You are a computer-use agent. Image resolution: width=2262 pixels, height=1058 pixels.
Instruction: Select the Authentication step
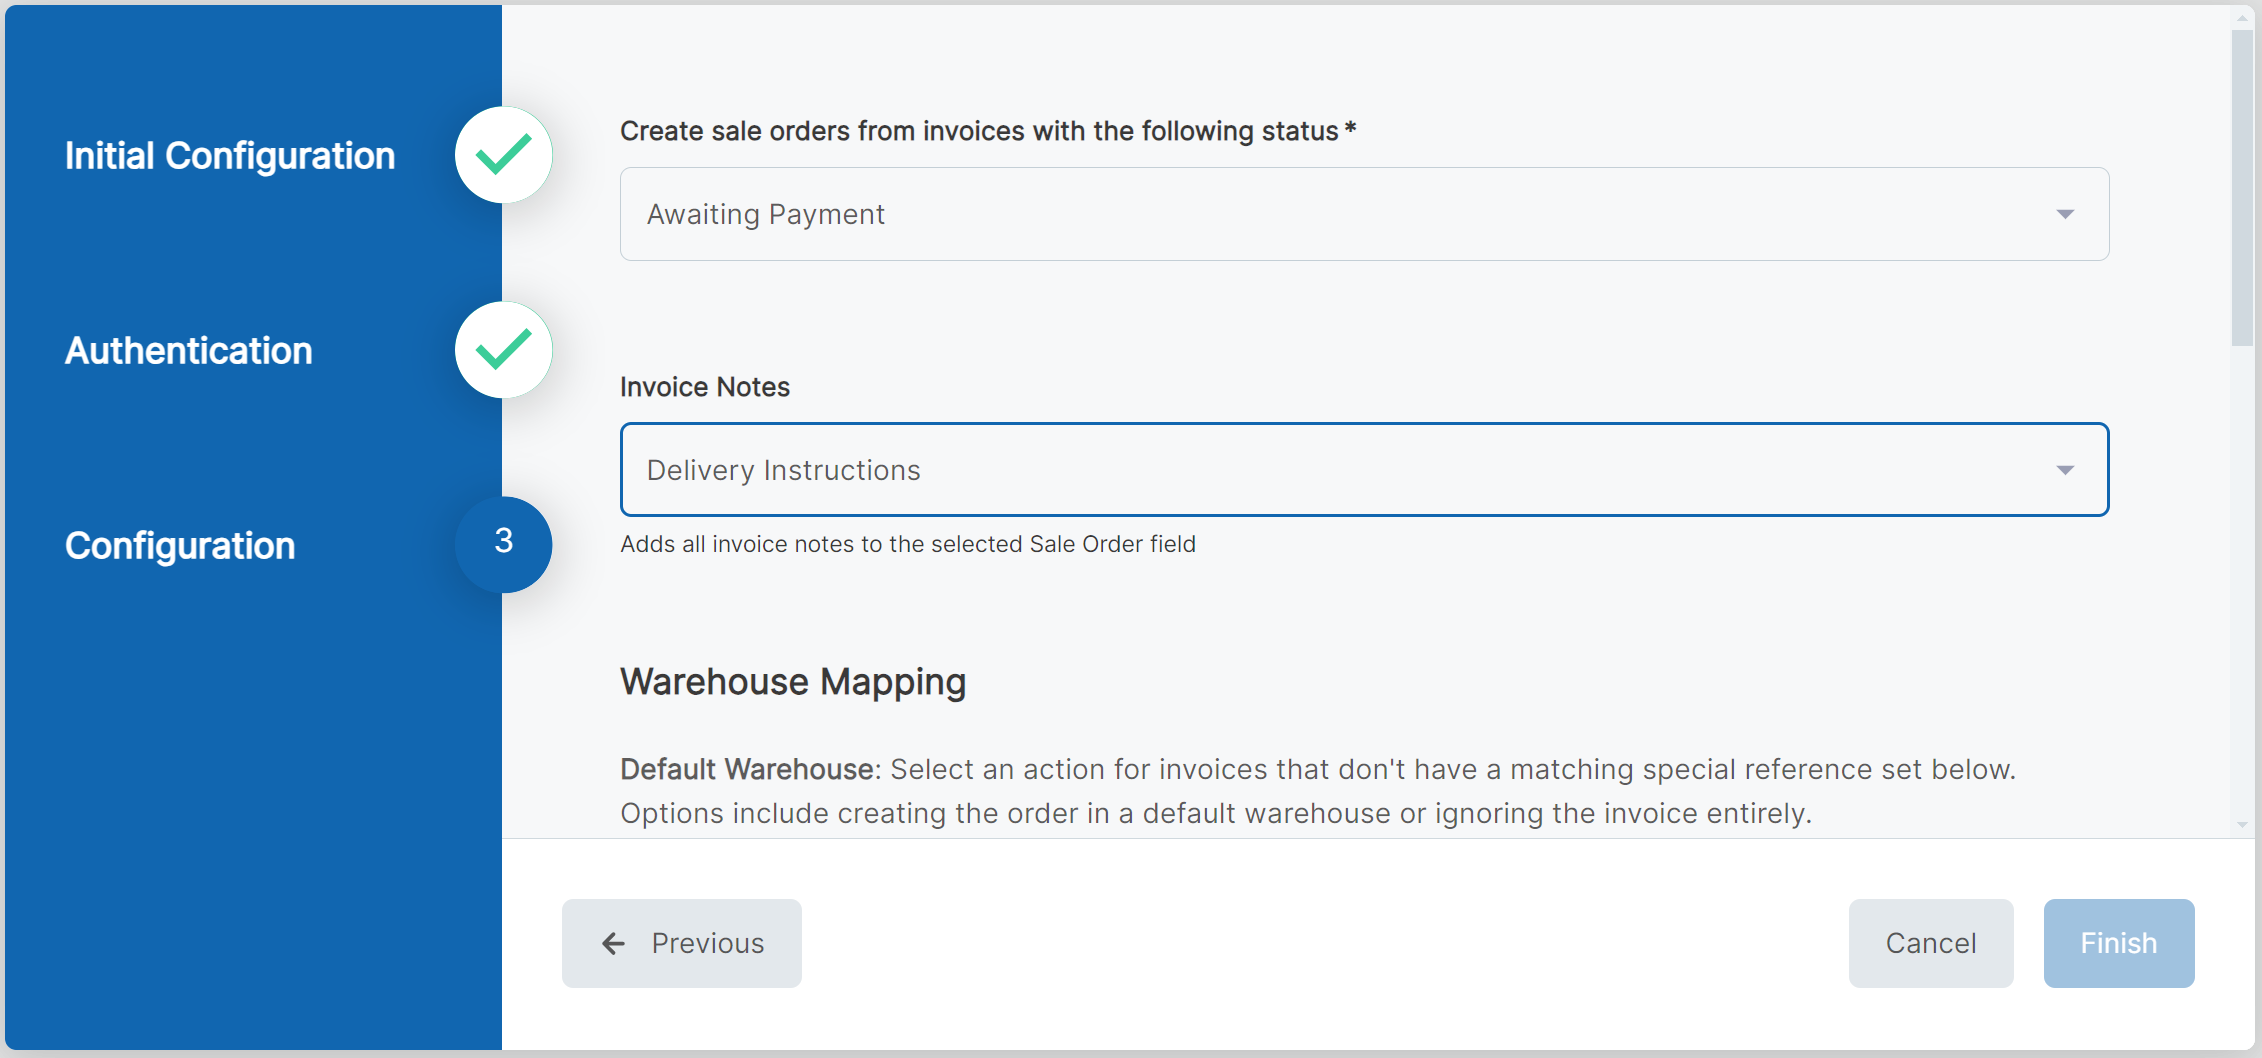[x=188, y=350]
